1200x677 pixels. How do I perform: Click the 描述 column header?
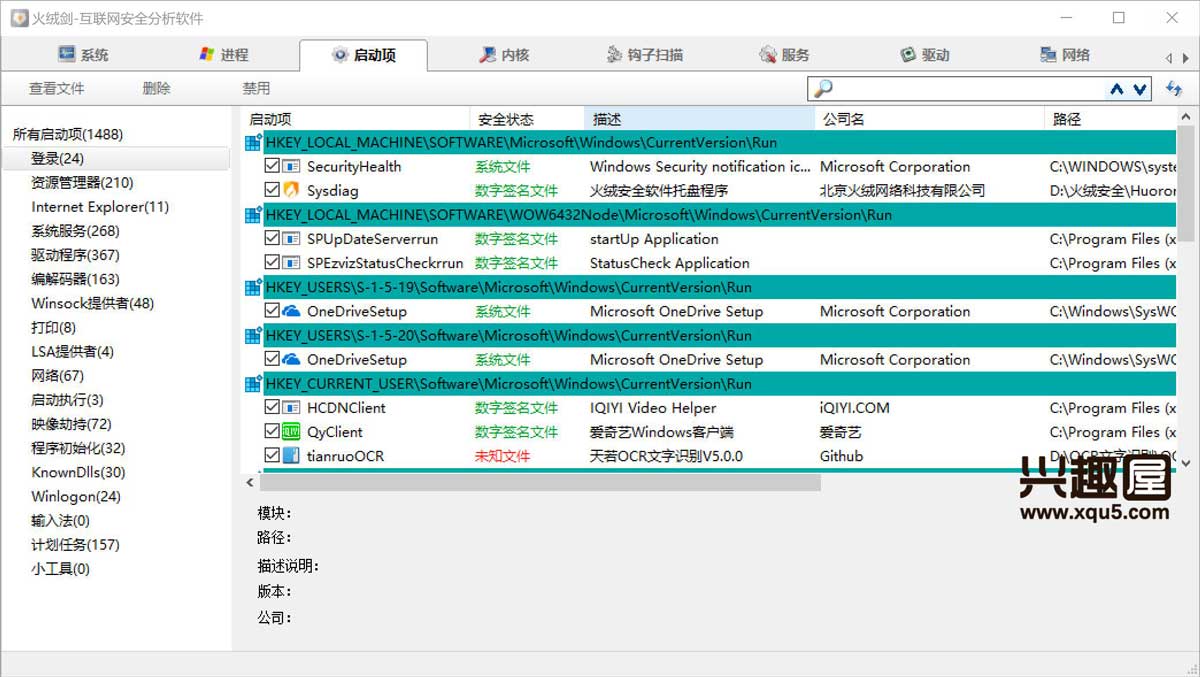pyautogui.click(x=699, y=119)
